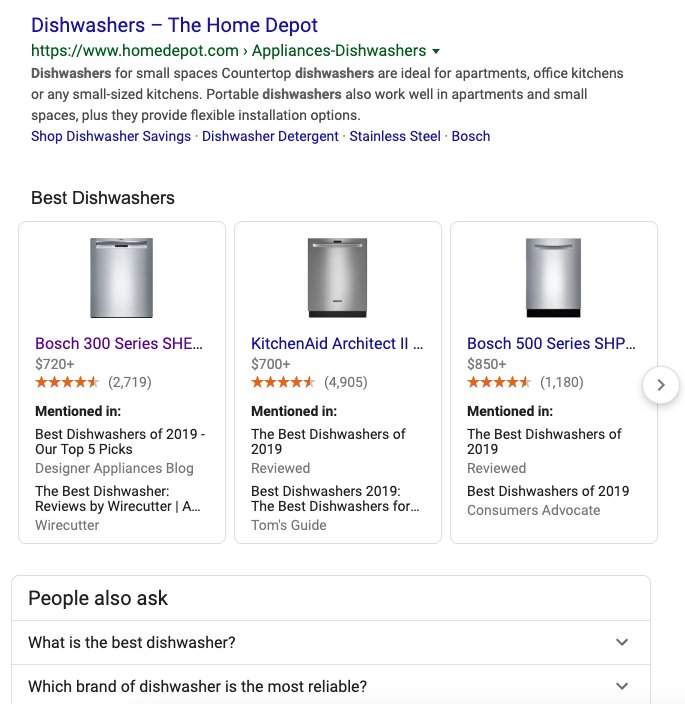Click the Bosch 300 Series star rating

tap(67, 382)
